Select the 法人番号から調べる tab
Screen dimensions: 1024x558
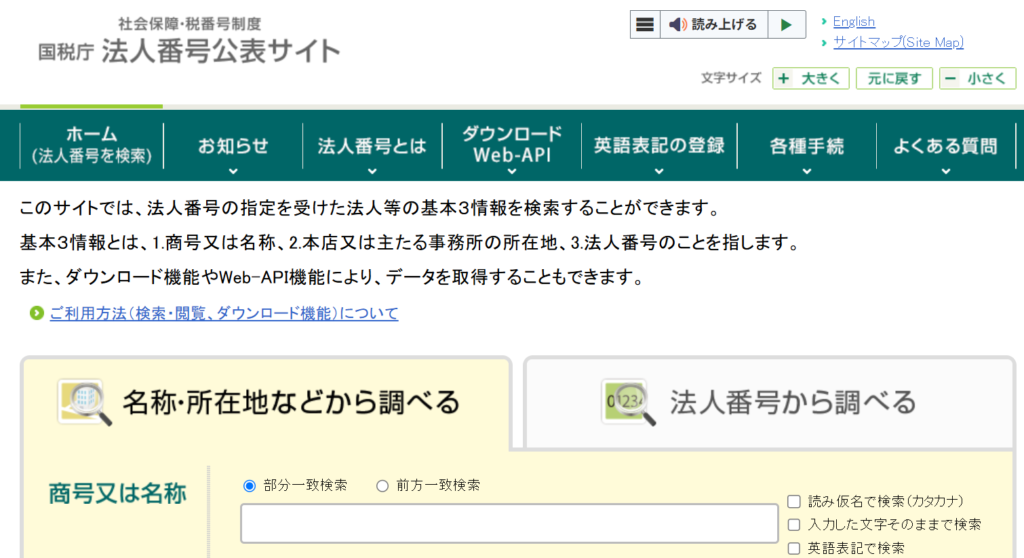(769, 402)
